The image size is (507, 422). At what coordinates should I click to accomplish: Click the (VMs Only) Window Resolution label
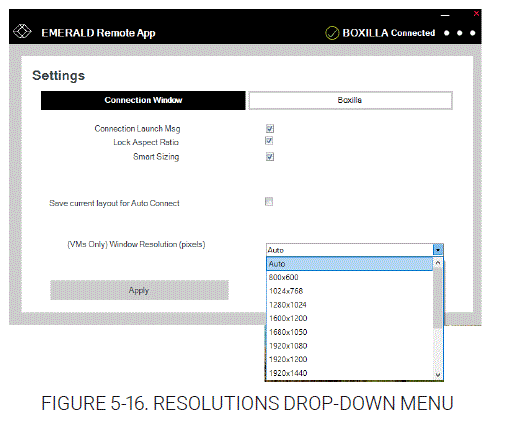(x=136, y=244)
